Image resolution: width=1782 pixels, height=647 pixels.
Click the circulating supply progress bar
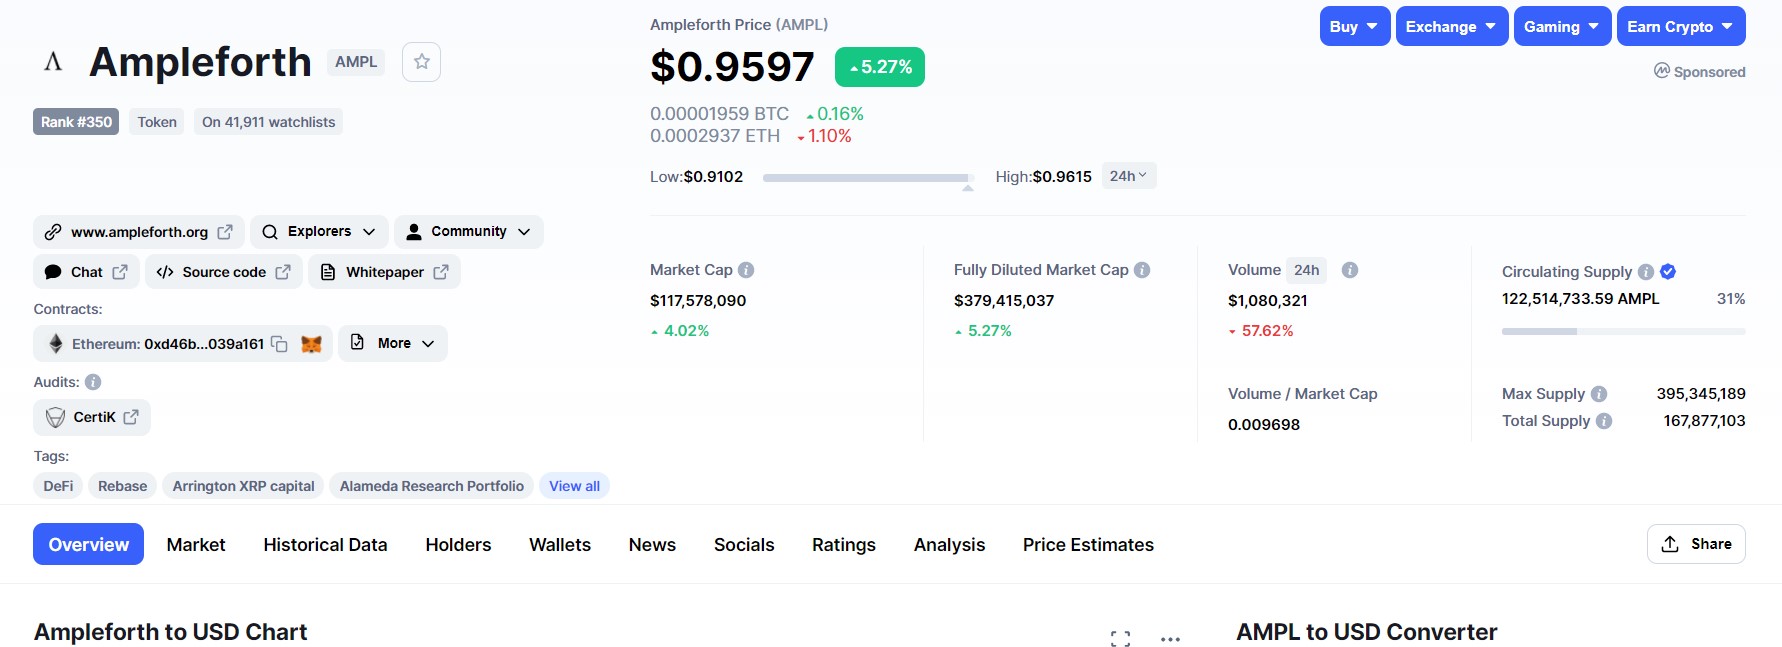(x=1624, y=331)
